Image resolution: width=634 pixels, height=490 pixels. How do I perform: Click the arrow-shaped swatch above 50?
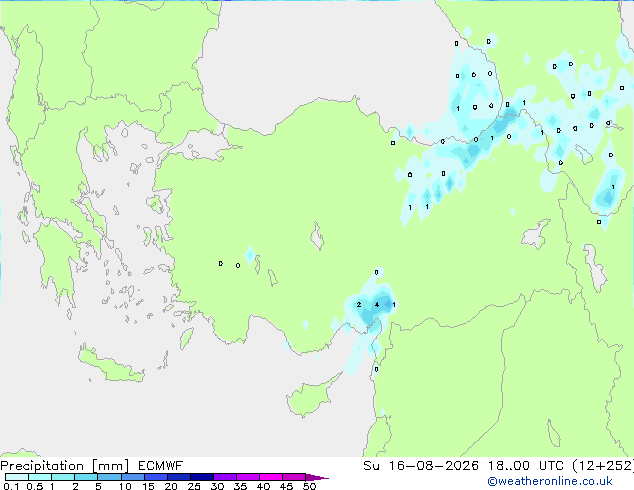click(x=315, y=477)
